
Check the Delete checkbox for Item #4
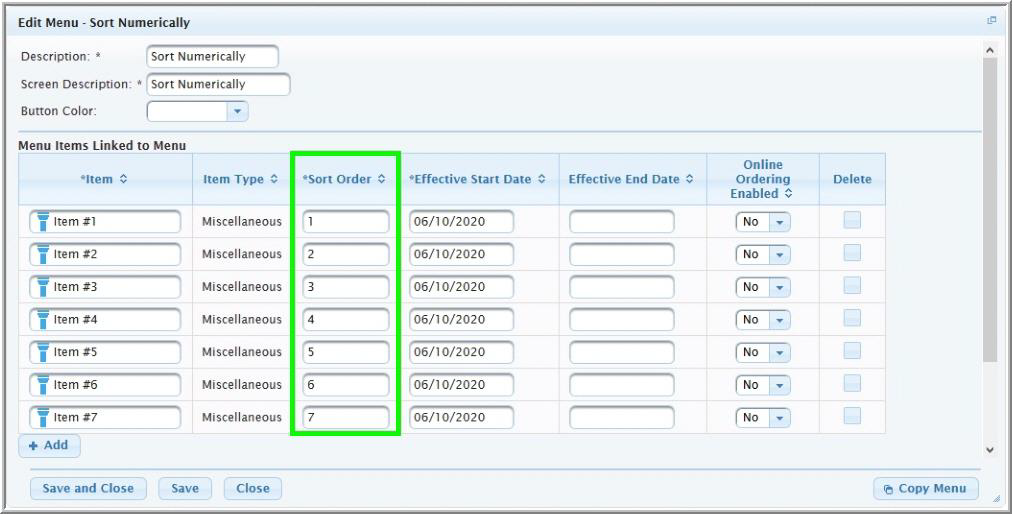[x=852, y=318]
